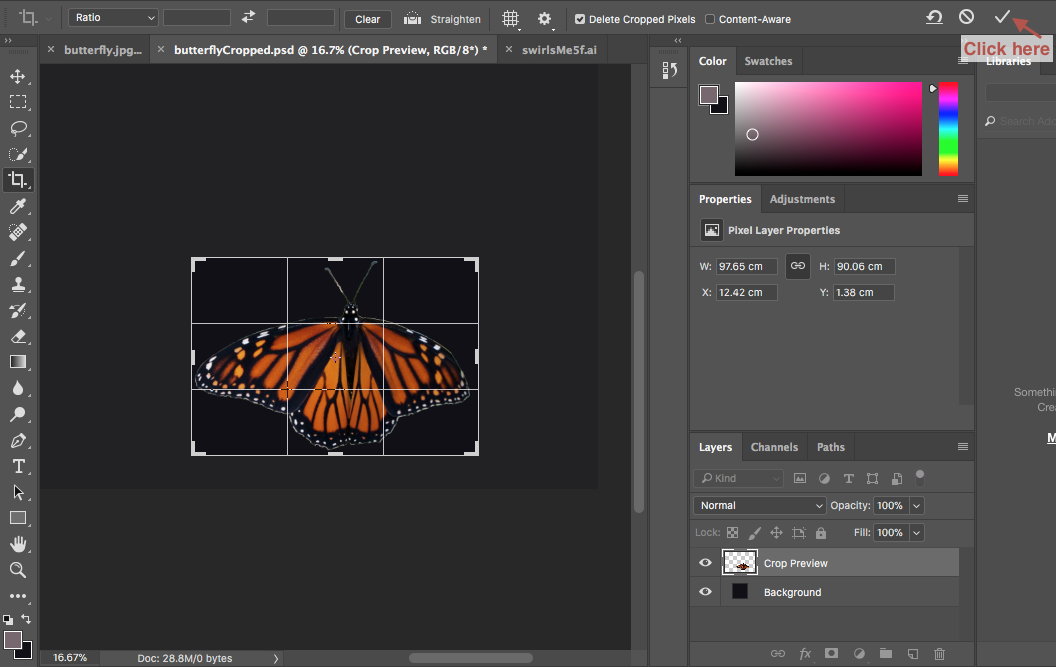Add a layer mask
Viewport: 1056px width, 667px height.
pos(832,654)
